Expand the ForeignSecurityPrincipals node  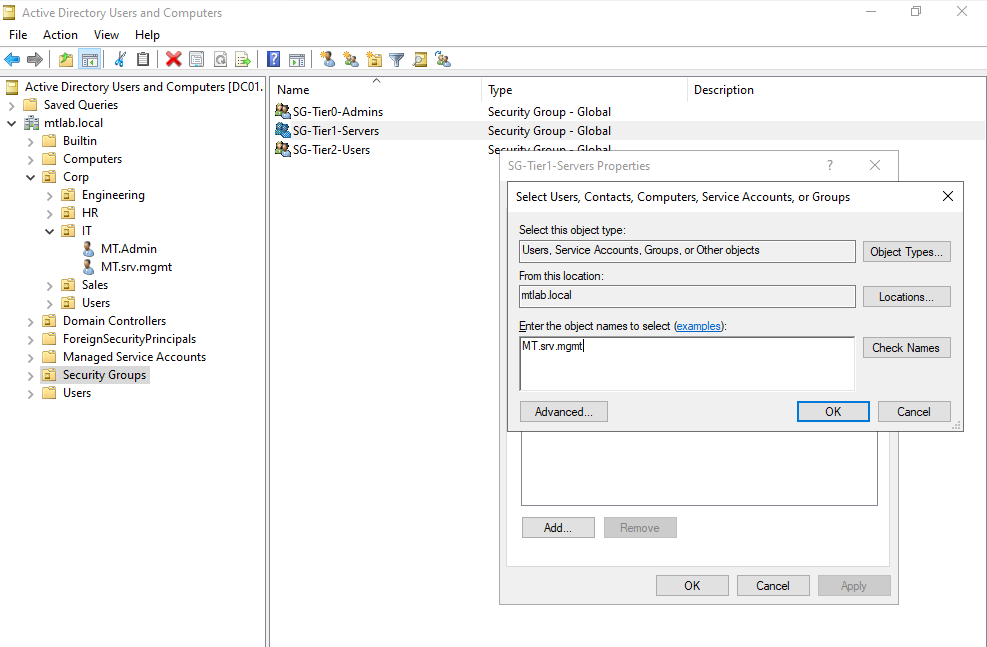[x=30, y=340]
